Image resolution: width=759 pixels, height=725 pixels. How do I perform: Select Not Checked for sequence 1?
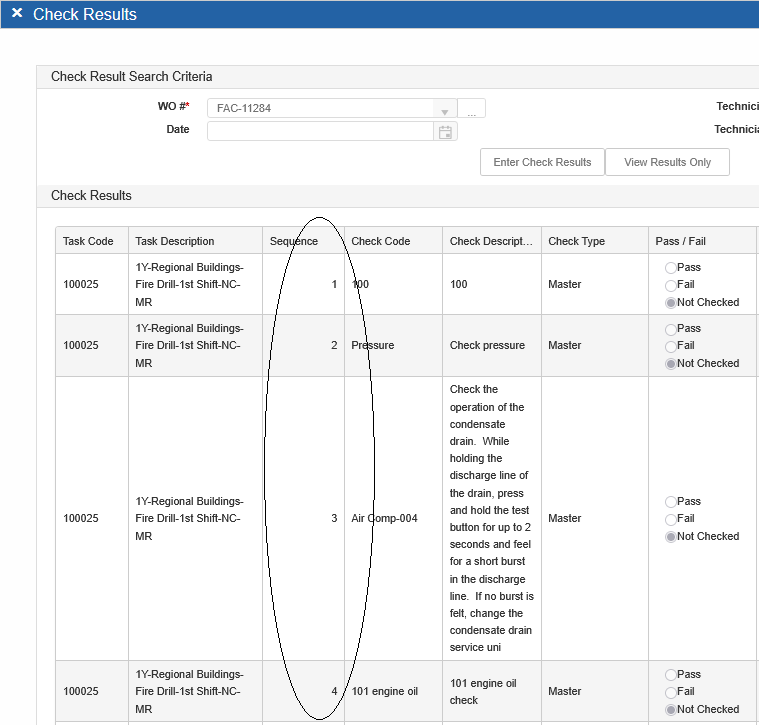pos(670,302)
